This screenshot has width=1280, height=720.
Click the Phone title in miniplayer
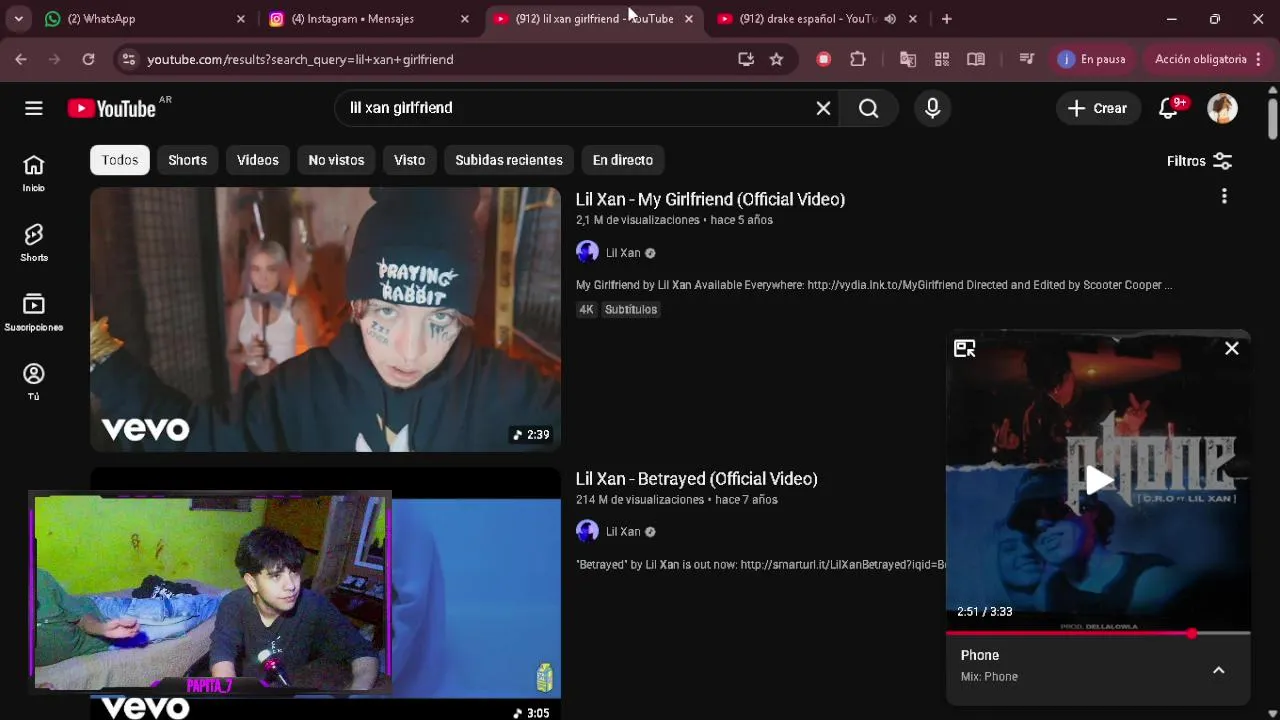[x=980, y=655]
